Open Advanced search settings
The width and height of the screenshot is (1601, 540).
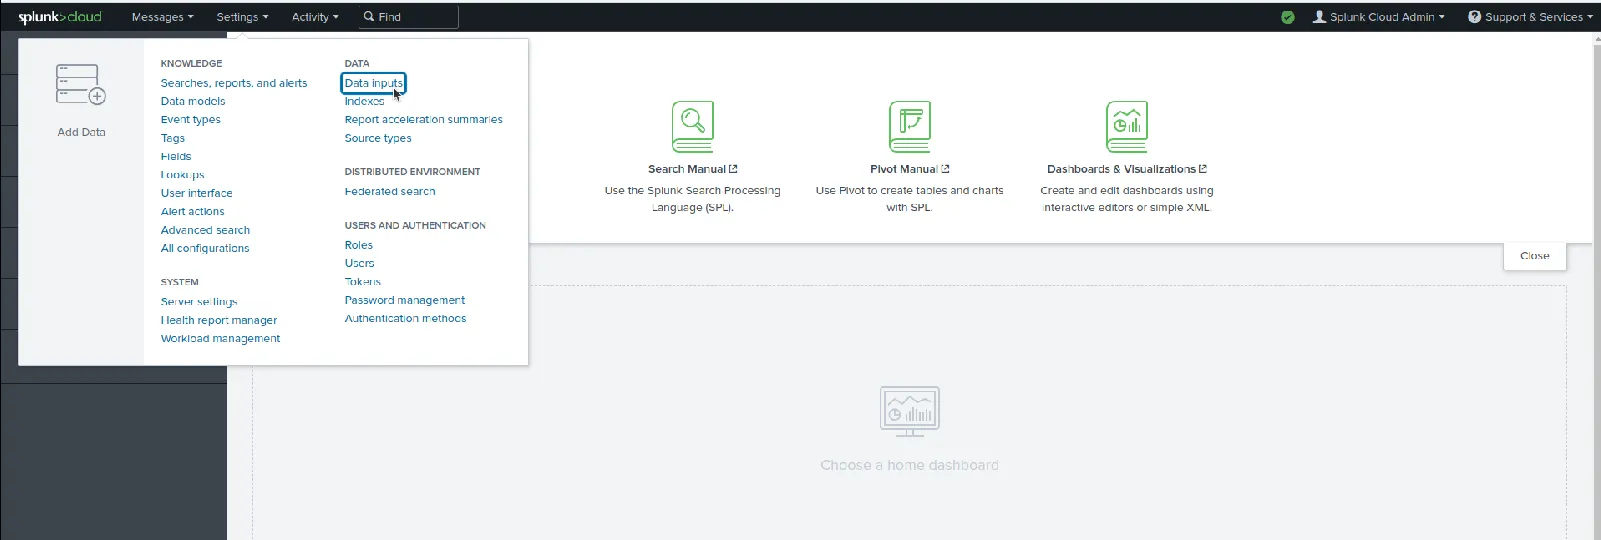(205, 230)
